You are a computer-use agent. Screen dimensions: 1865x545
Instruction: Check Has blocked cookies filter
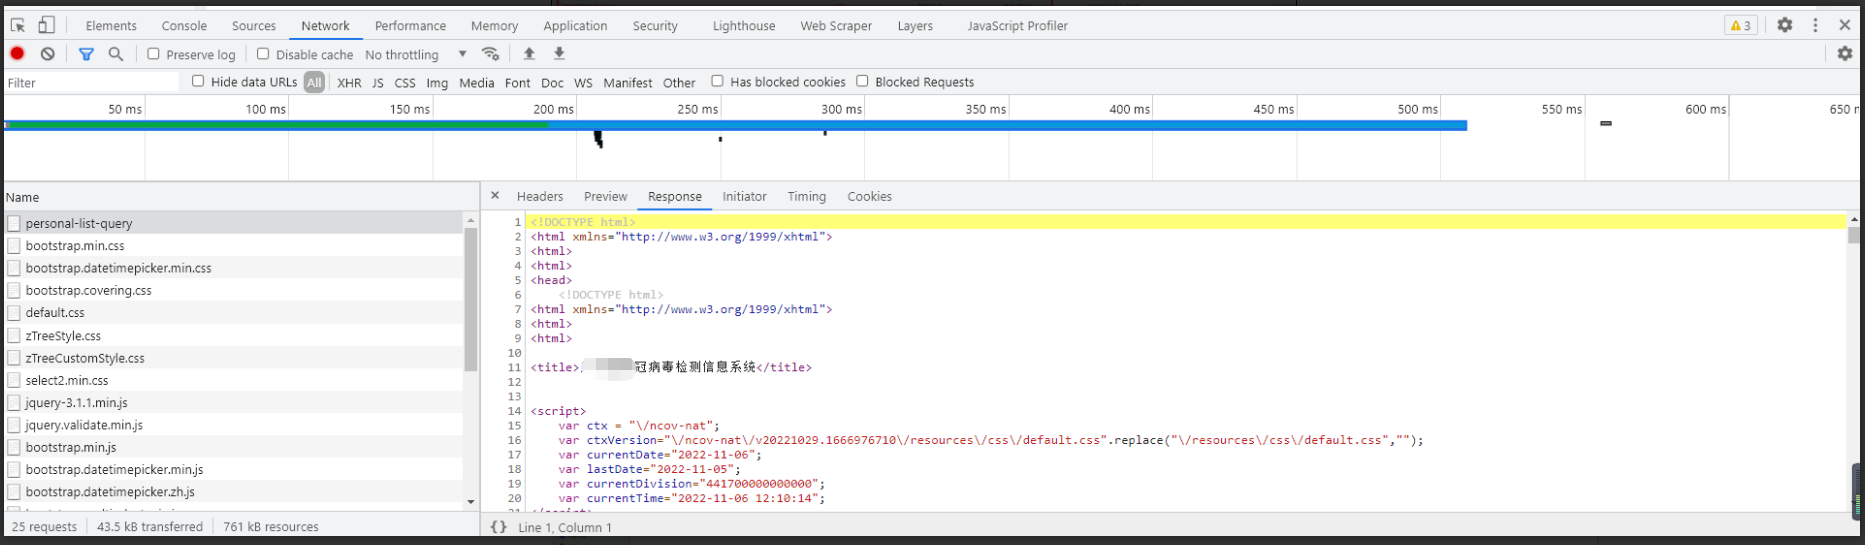coord(717,81)
